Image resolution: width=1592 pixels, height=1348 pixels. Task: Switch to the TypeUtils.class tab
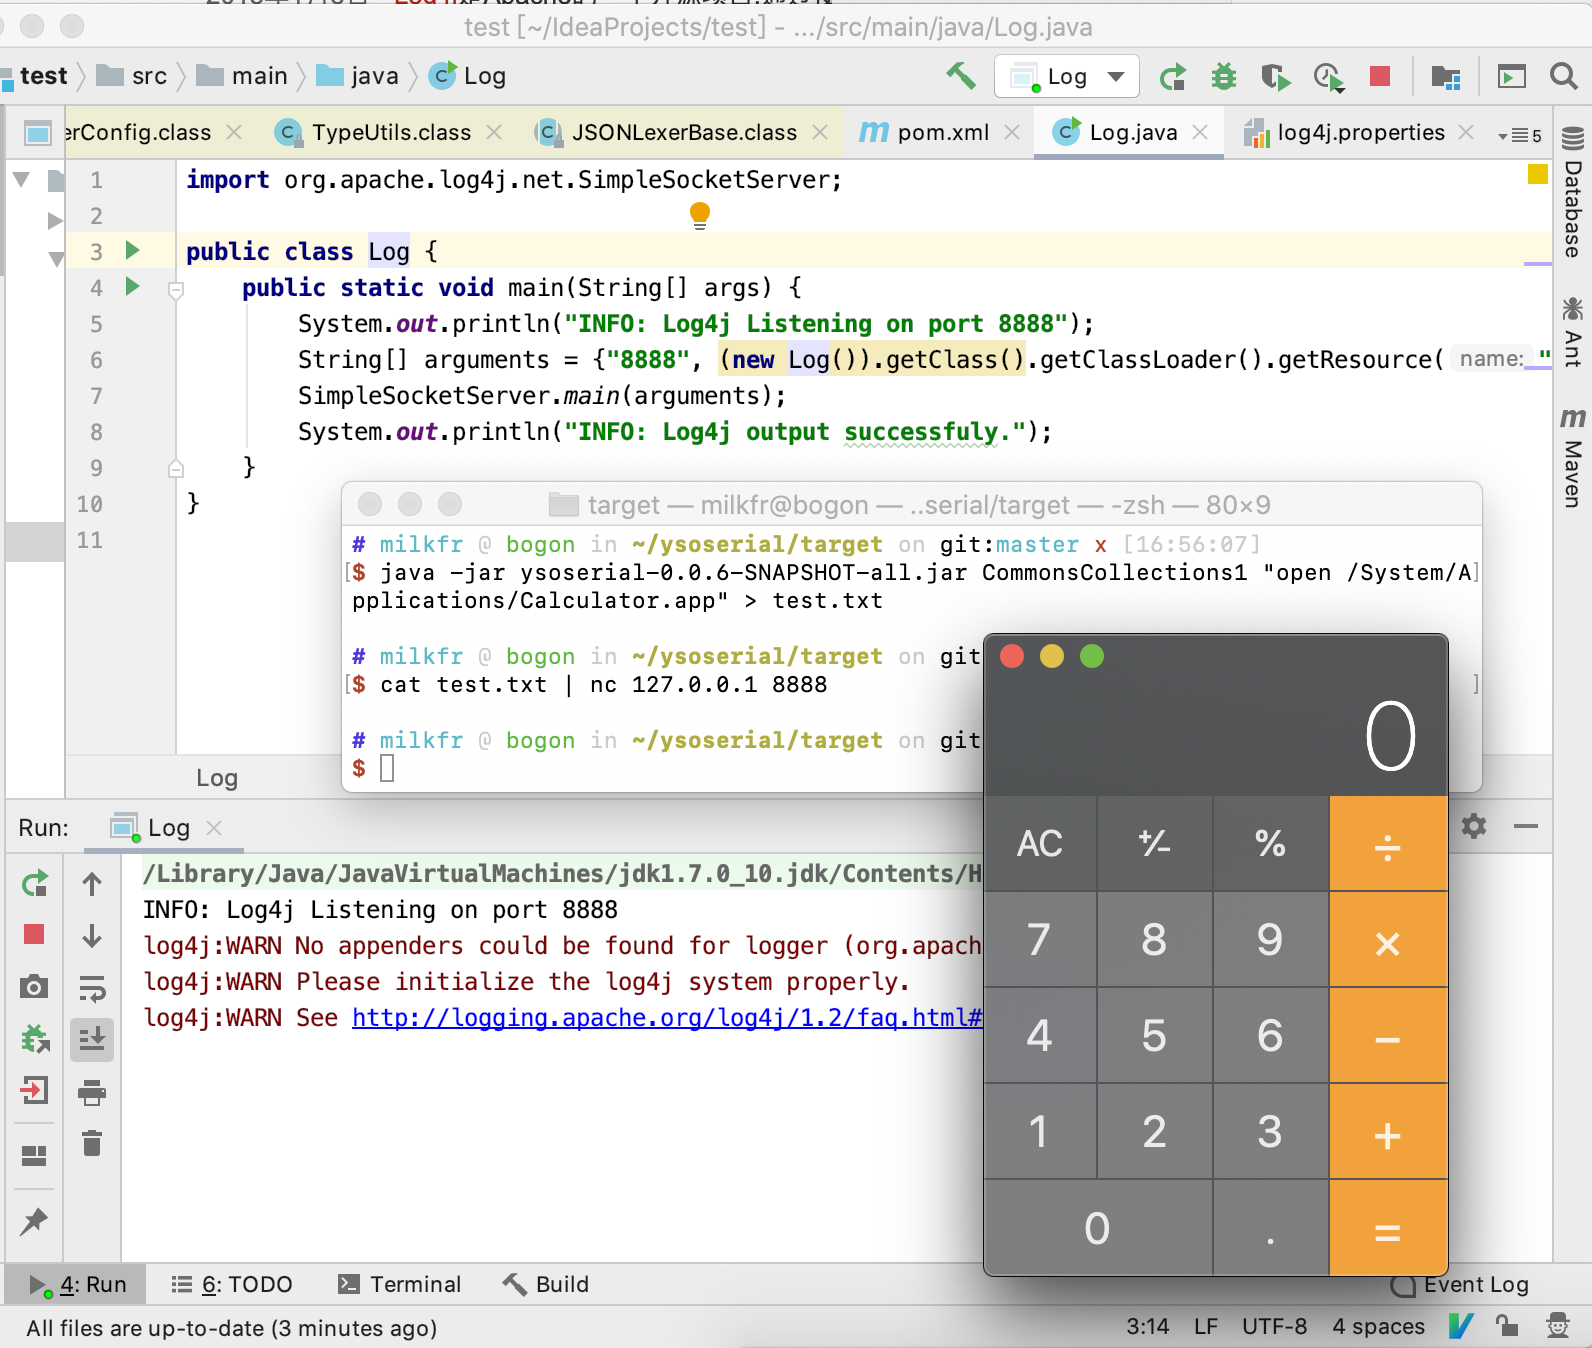click(x=391, y=132)
